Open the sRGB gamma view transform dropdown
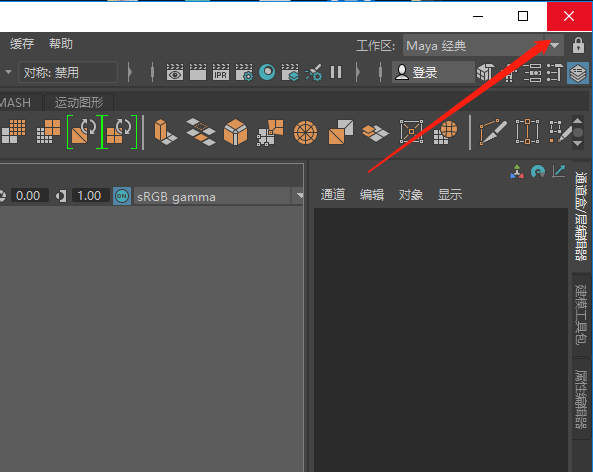Viewport: 593px width, 472px height. pos(219,196)
